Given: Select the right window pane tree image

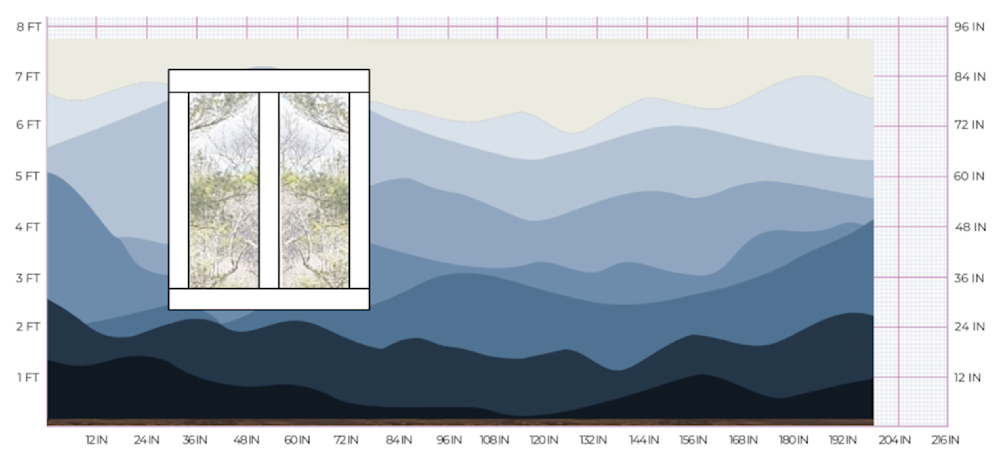Looking at the screenshot, I should pyautogui.click(x=313, y=190).
